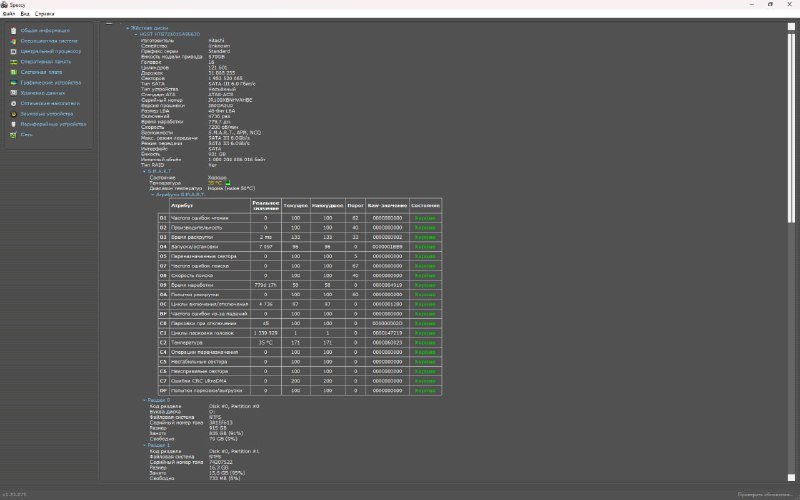Collapse the Раздел 0 partition node

(144, 399)
